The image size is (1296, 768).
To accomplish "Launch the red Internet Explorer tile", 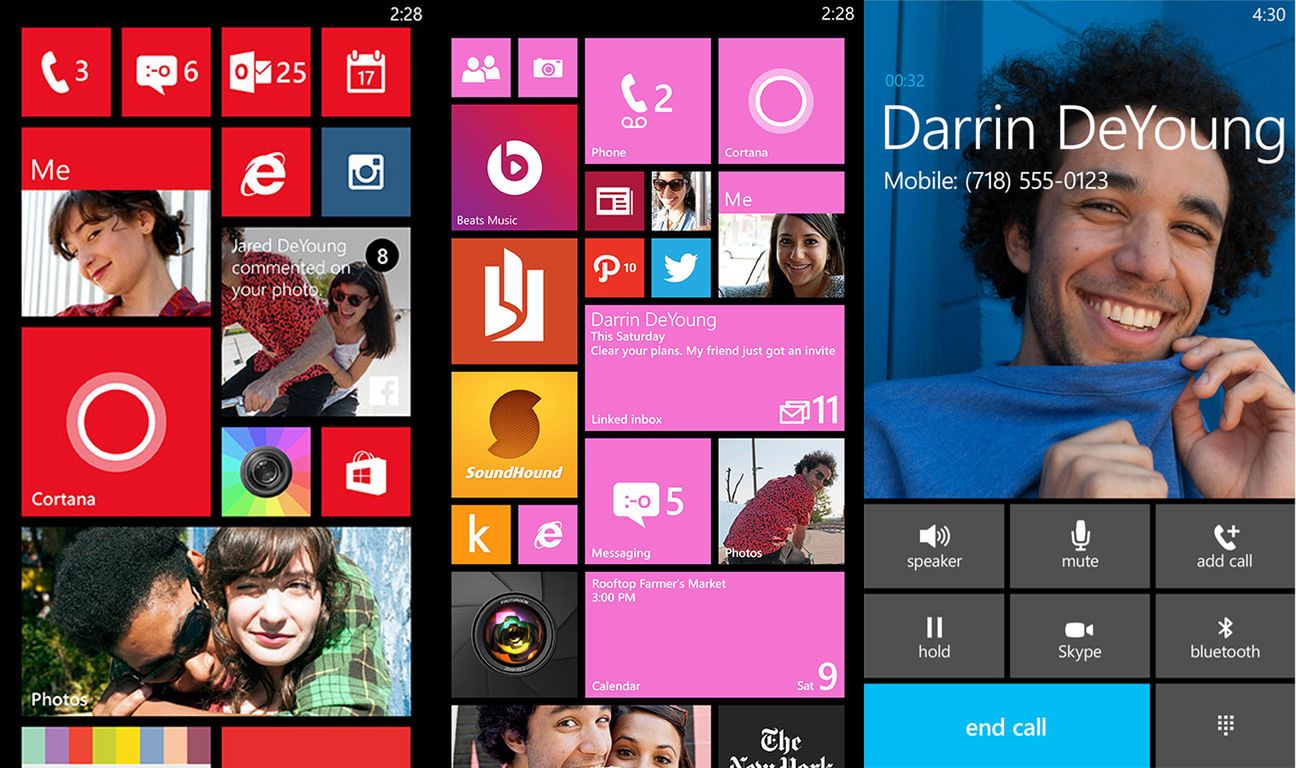I will click(266, 172).
